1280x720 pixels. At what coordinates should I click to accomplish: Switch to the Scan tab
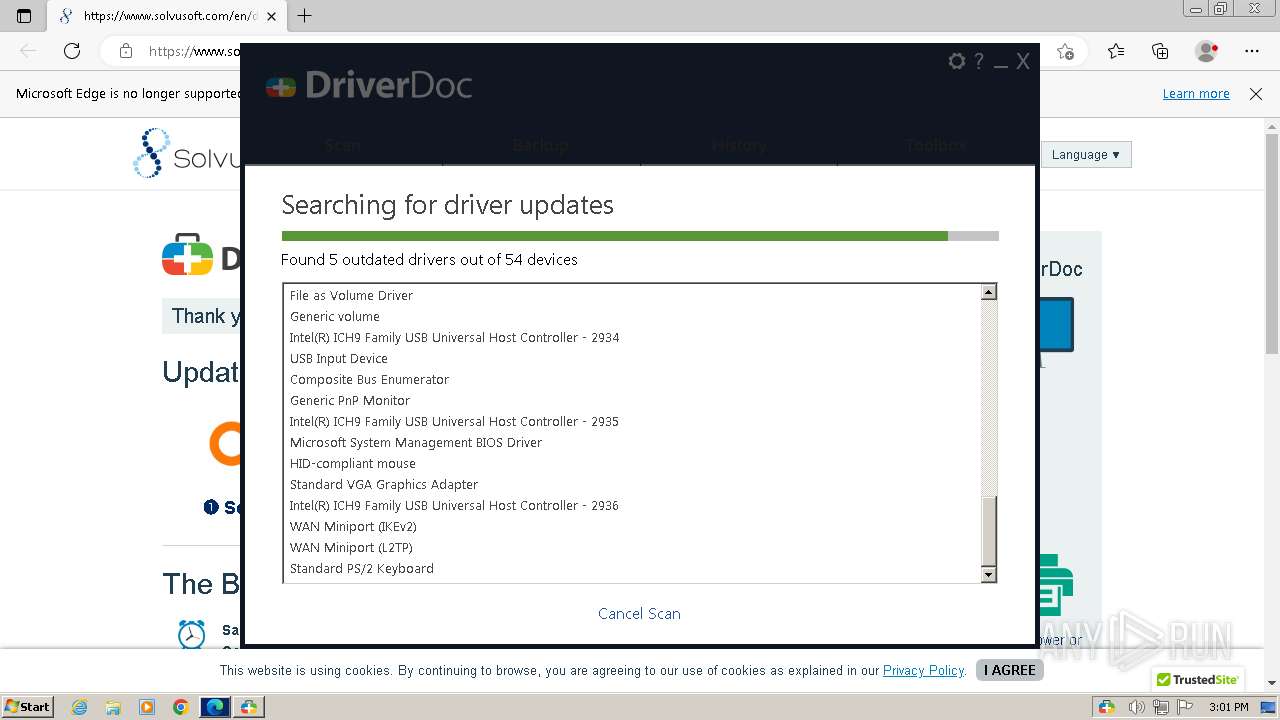pyautogui.click(x=343, y=145)
